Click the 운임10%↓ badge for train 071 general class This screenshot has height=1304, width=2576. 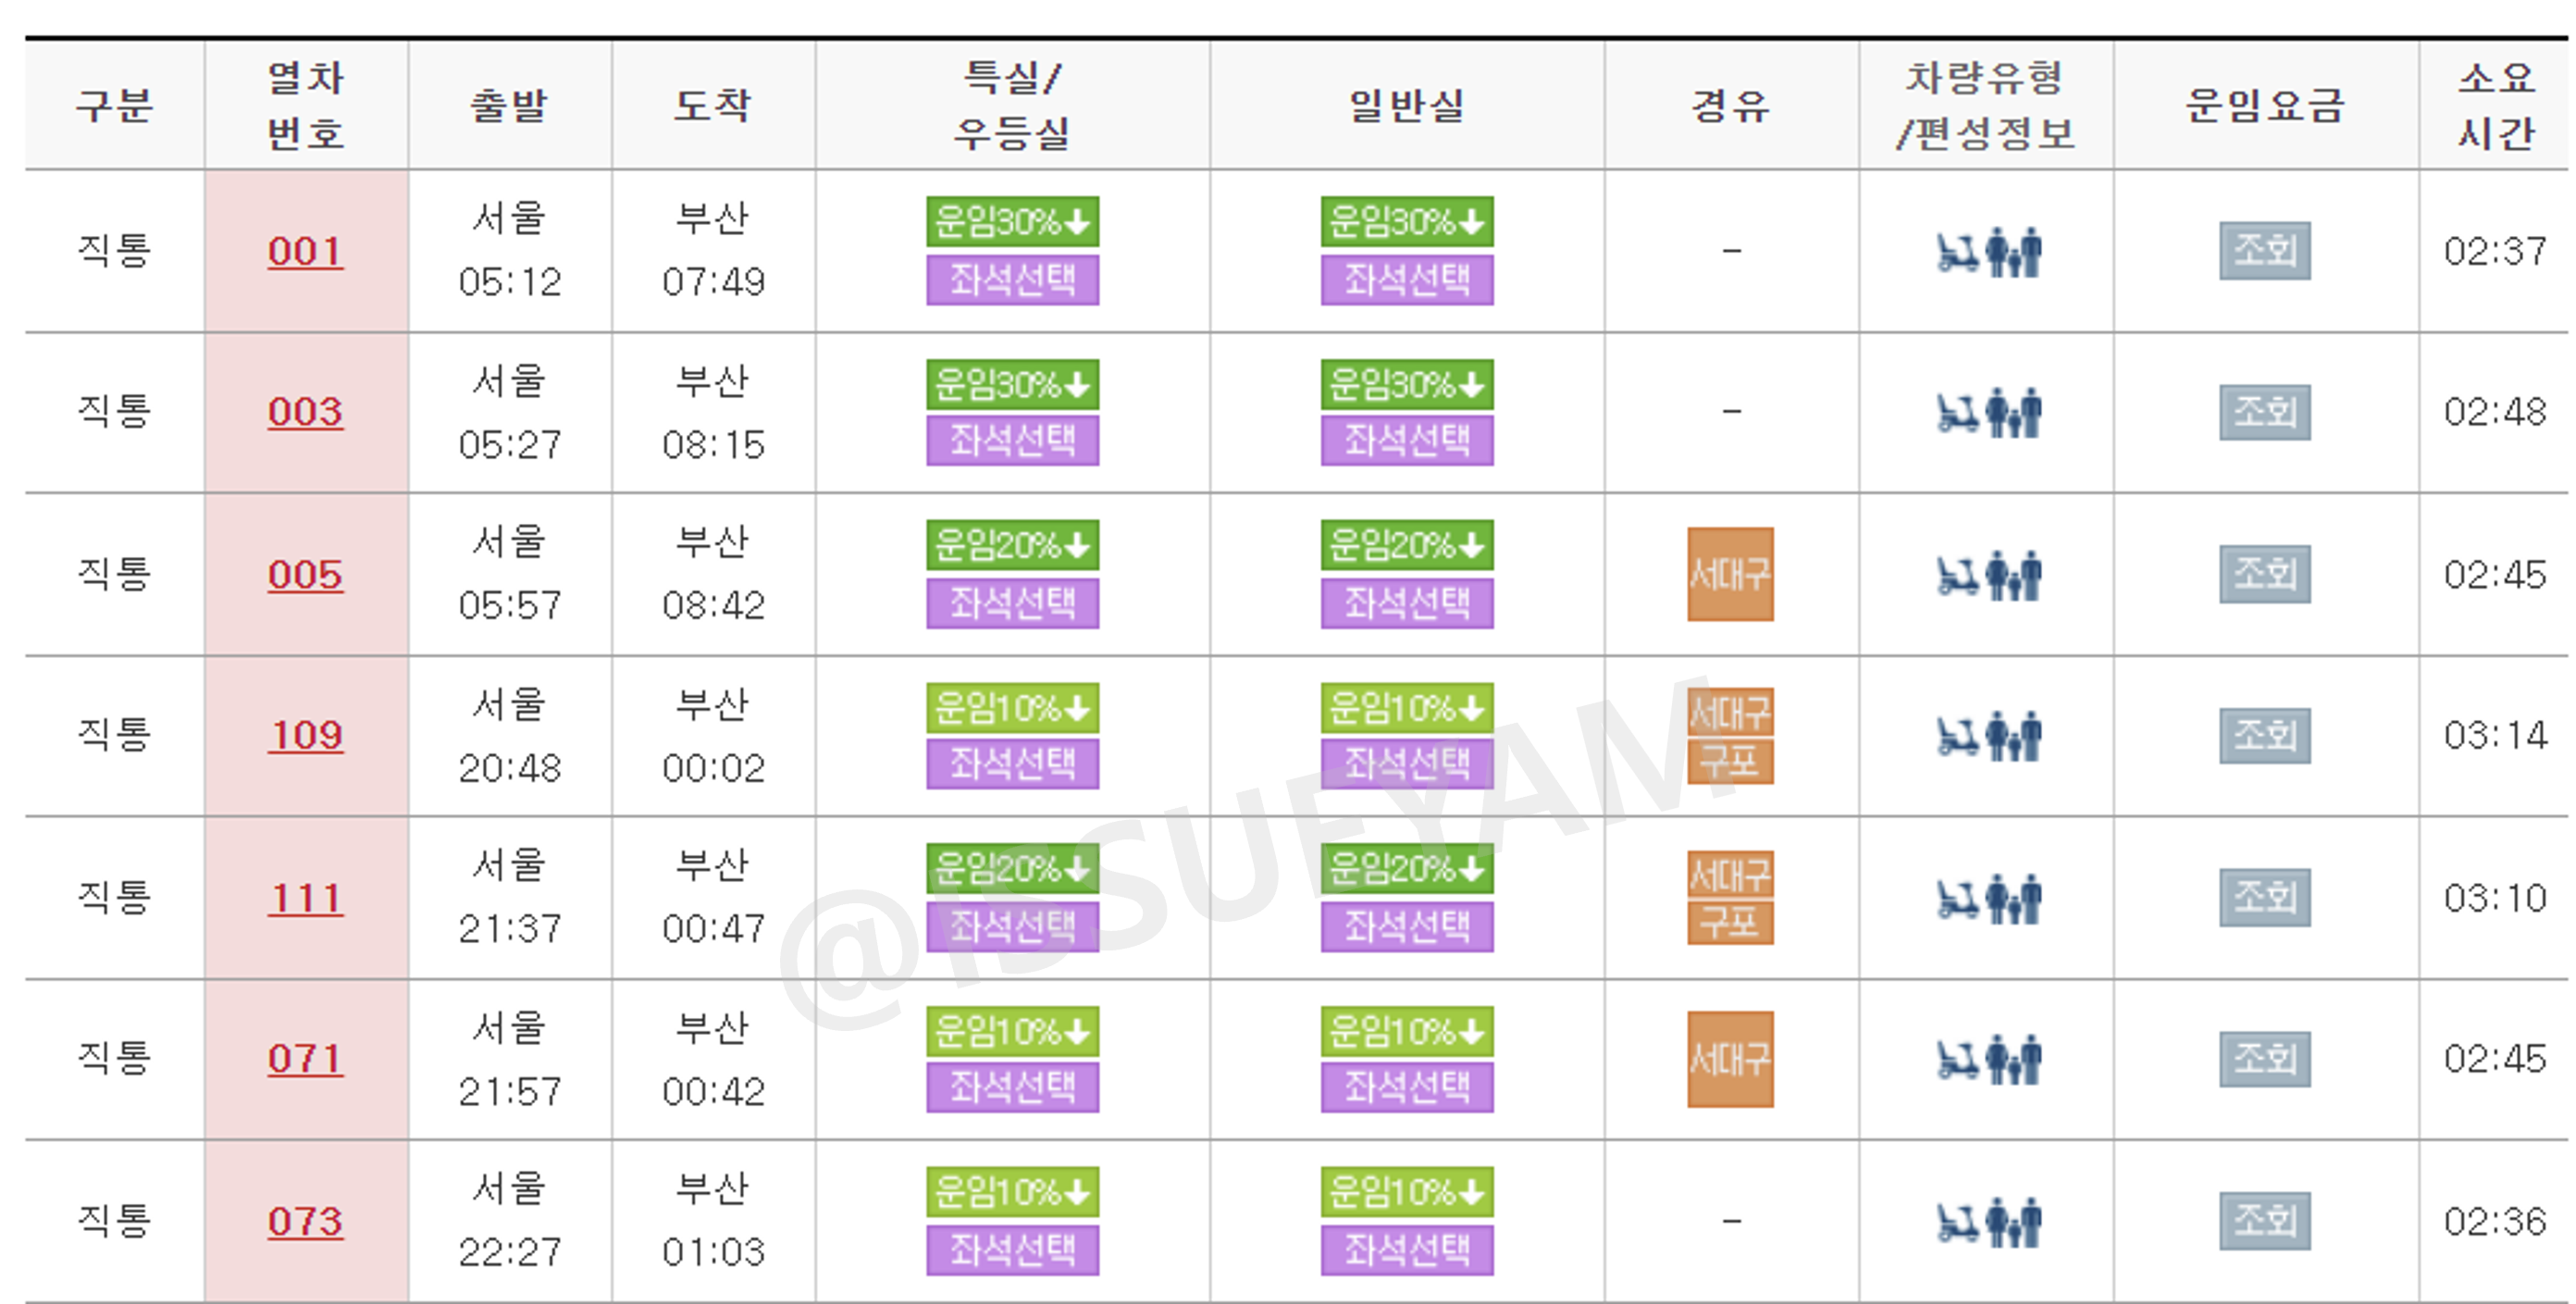(x=1406, y=1030)
